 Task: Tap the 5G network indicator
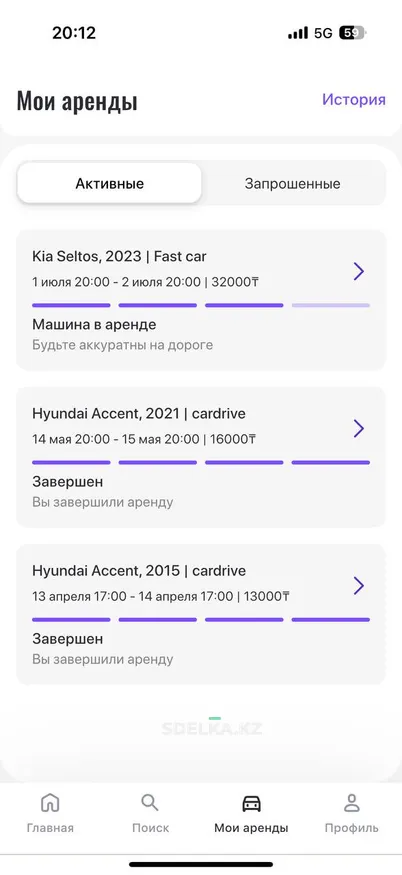coord(323,33)
